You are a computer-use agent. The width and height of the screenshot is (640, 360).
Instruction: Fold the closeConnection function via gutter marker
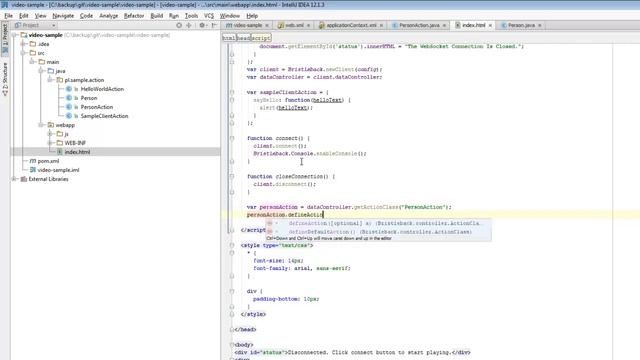tap(232, 177)
